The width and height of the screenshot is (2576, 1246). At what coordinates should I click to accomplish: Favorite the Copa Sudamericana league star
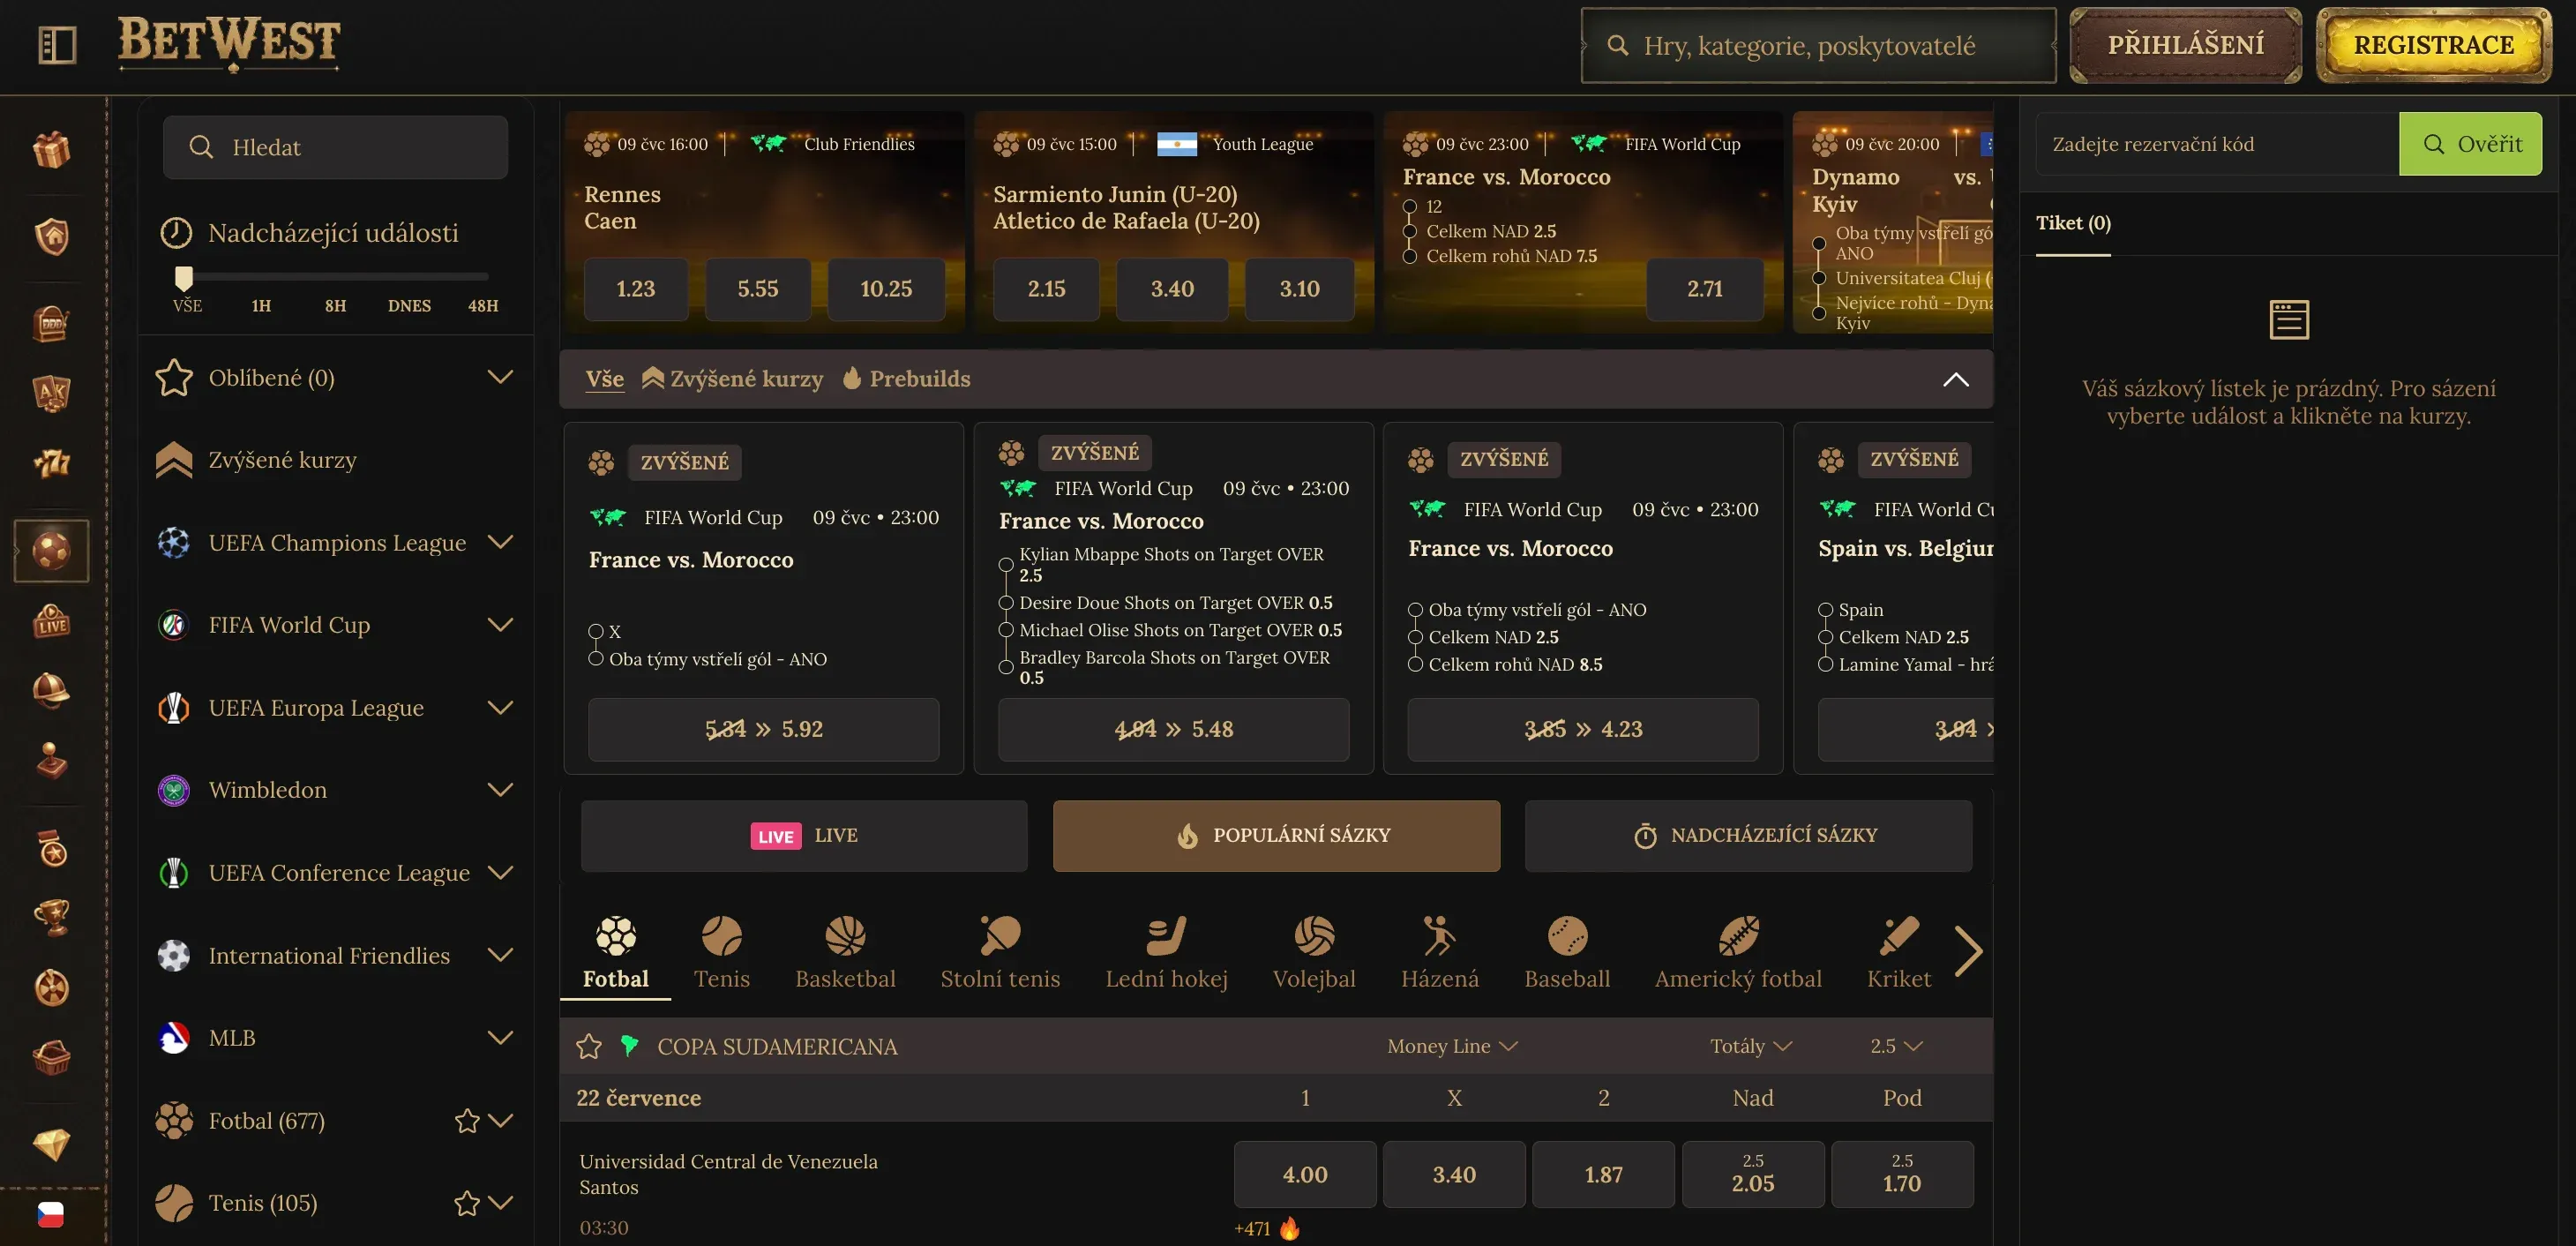pos(589,1046)
